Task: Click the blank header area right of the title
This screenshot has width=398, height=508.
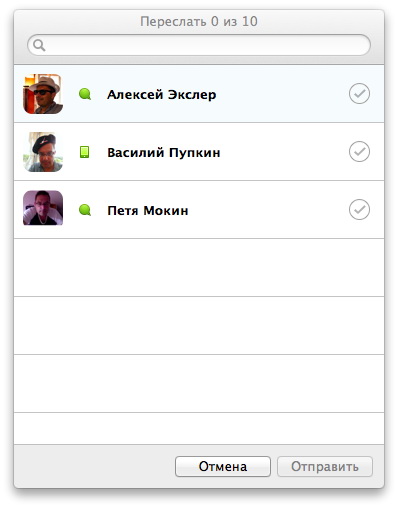Action: tap(320, 22)
